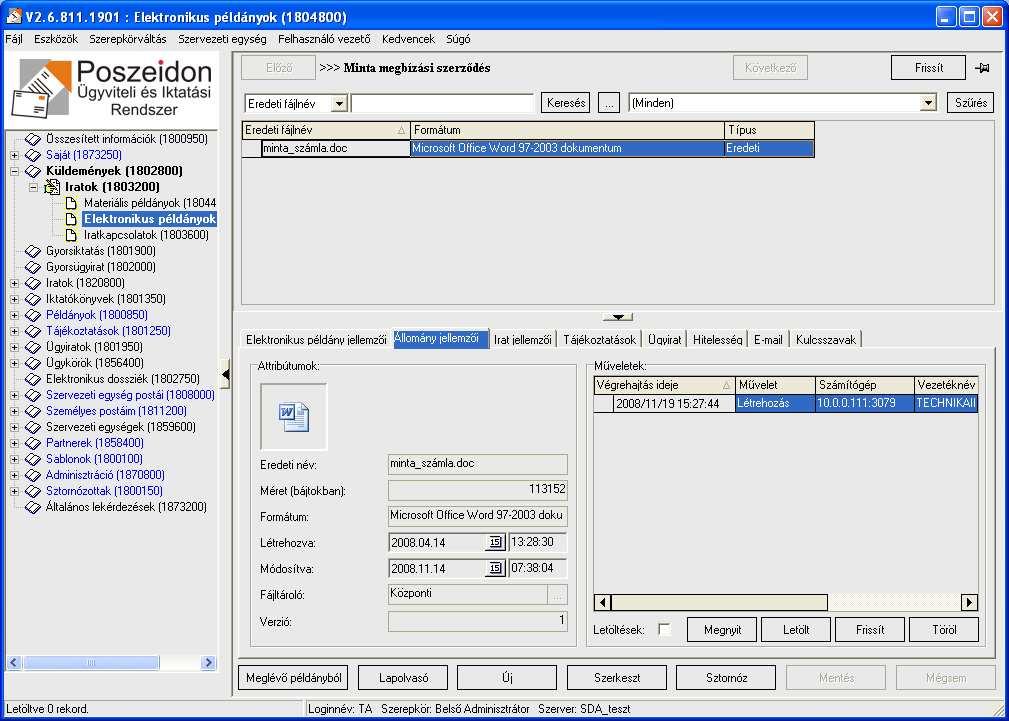Click the Megnyit button

722,630
